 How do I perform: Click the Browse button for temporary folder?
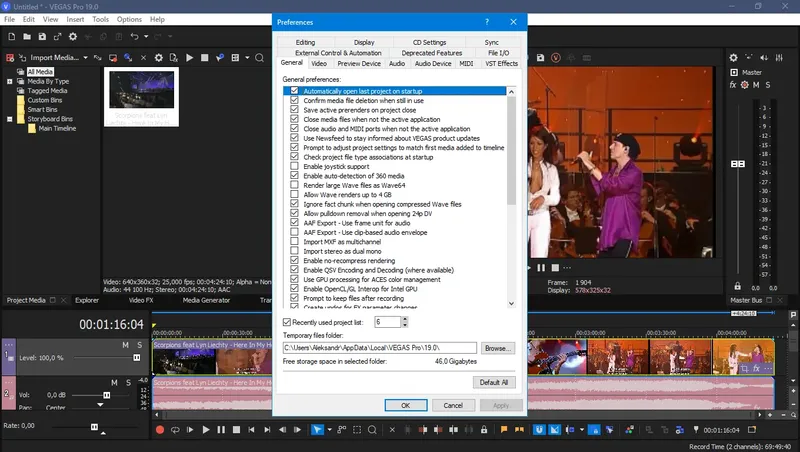click(497, 348)
